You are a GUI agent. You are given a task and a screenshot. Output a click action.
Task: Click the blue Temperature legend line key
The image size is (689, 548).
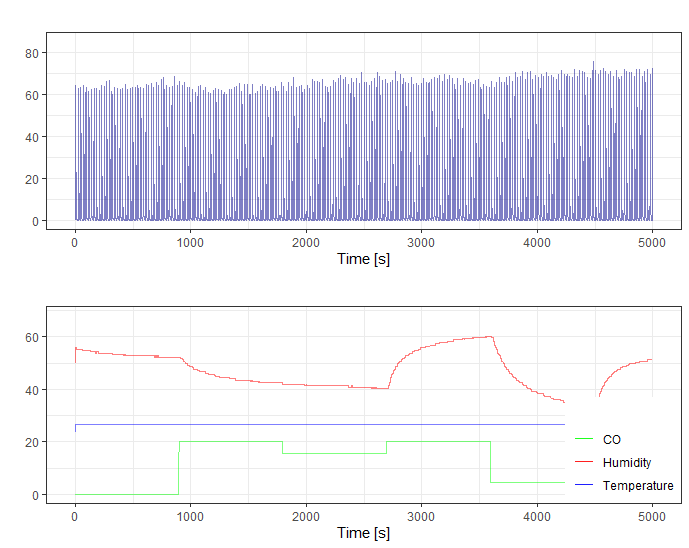point(584,485)
